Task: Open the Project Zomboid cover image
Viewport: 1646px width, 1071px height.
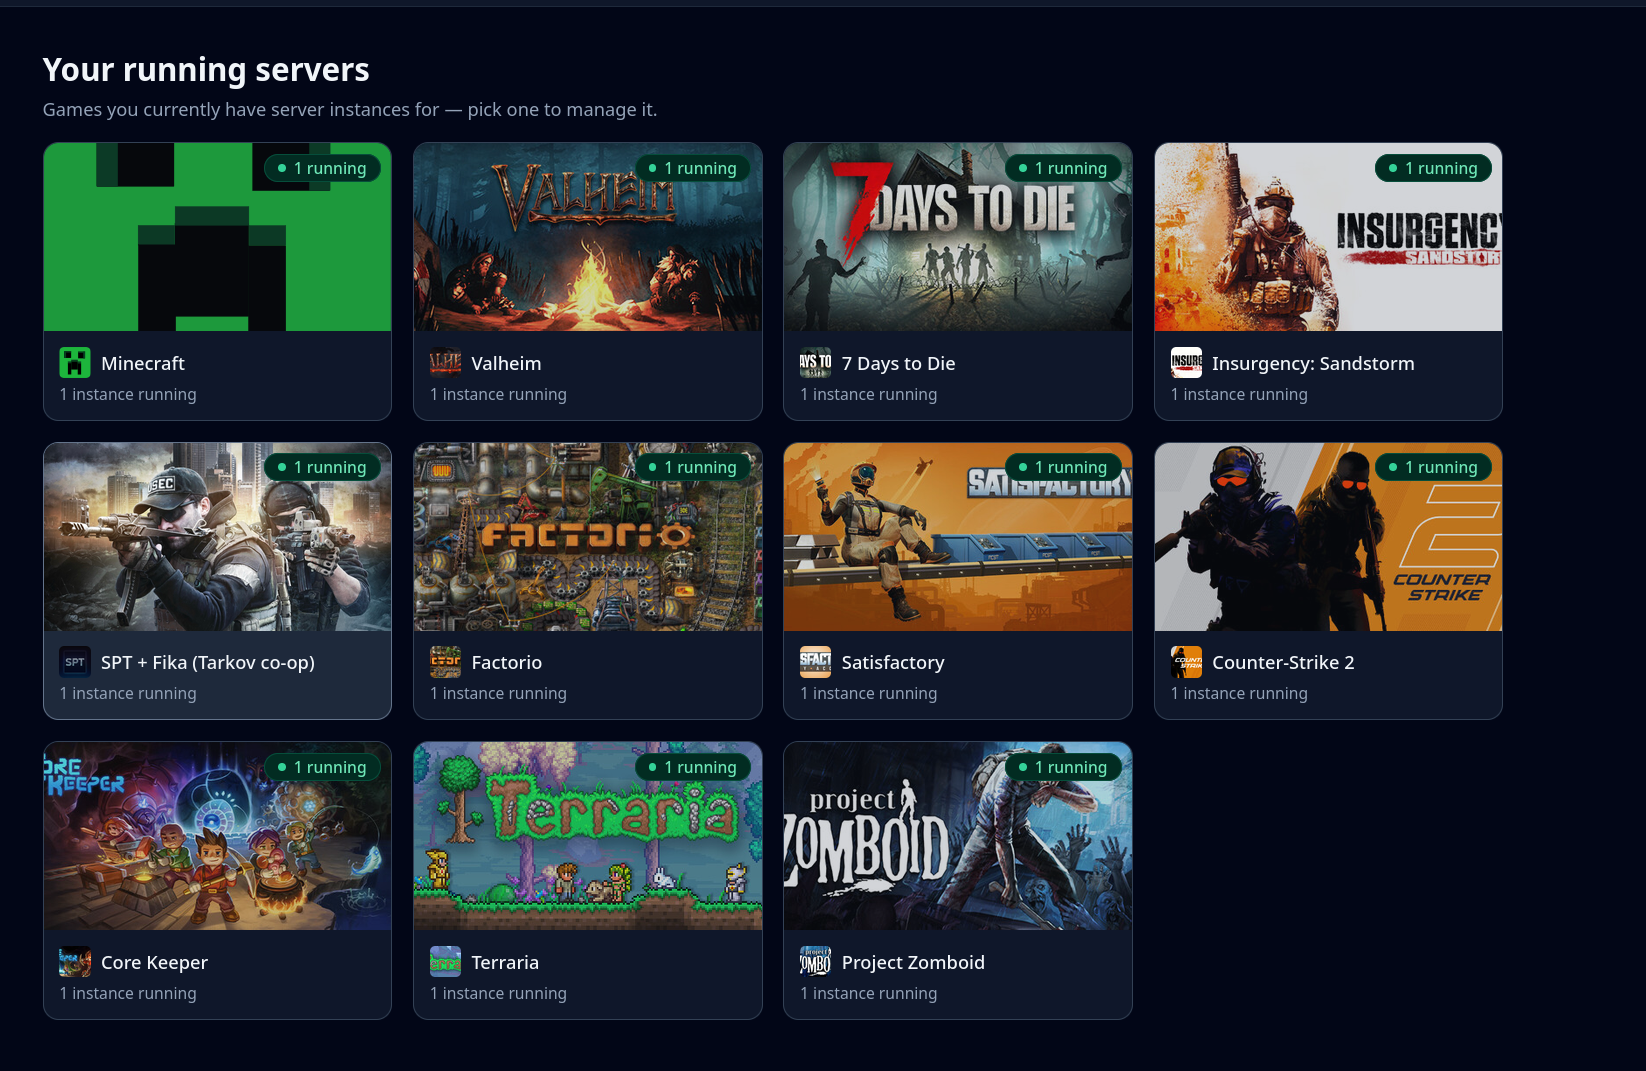Action: click(958, 836)
